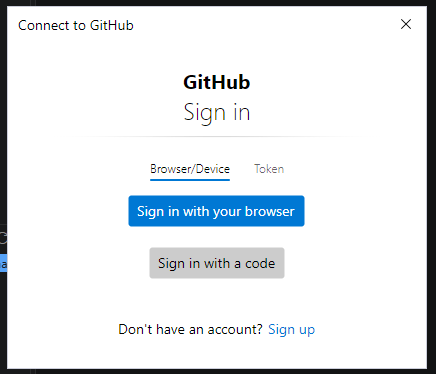The image size is (436, 374).
Task: Click the blue underline below Browser/Device
Action: (x=190, y=180)
